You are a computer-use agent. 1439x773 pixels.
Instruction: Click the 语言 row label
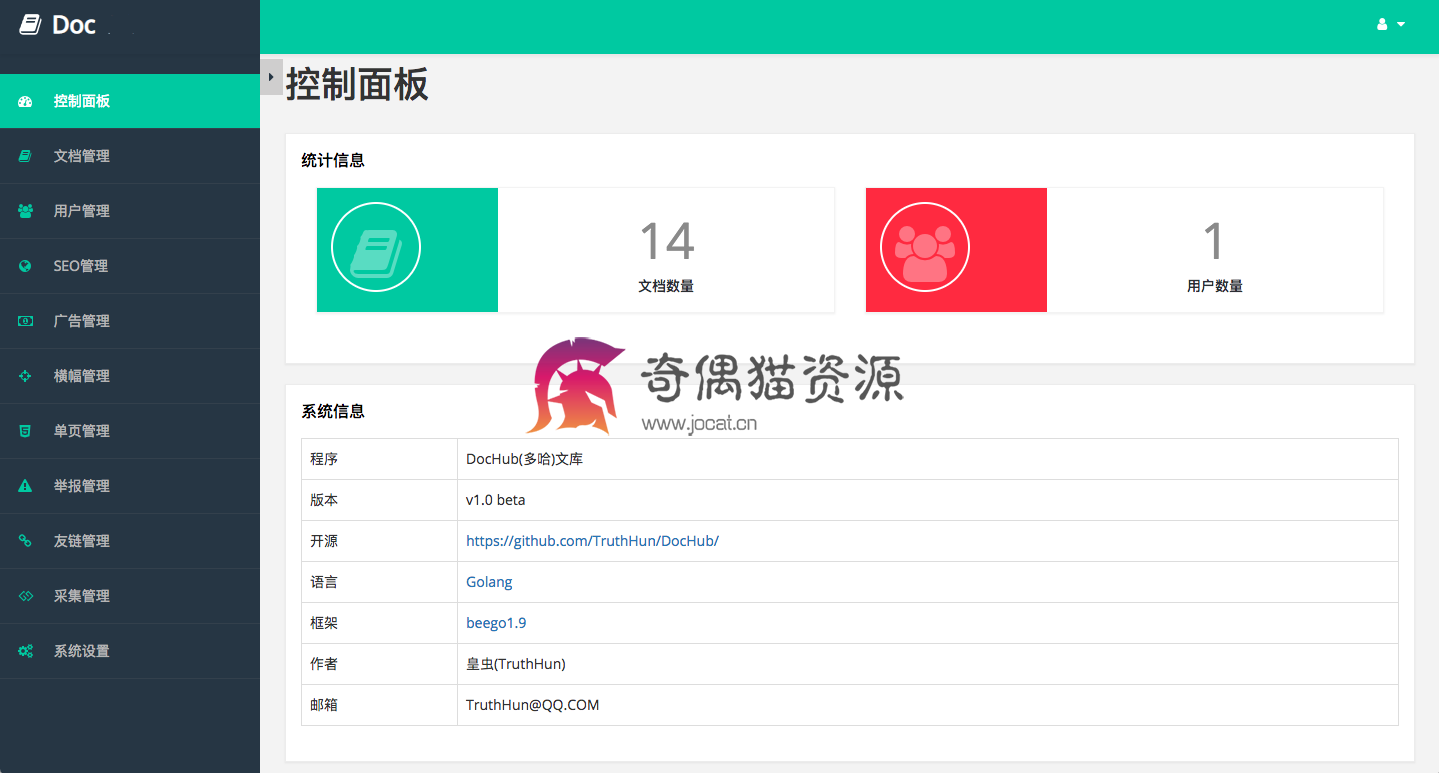(324, 582)
